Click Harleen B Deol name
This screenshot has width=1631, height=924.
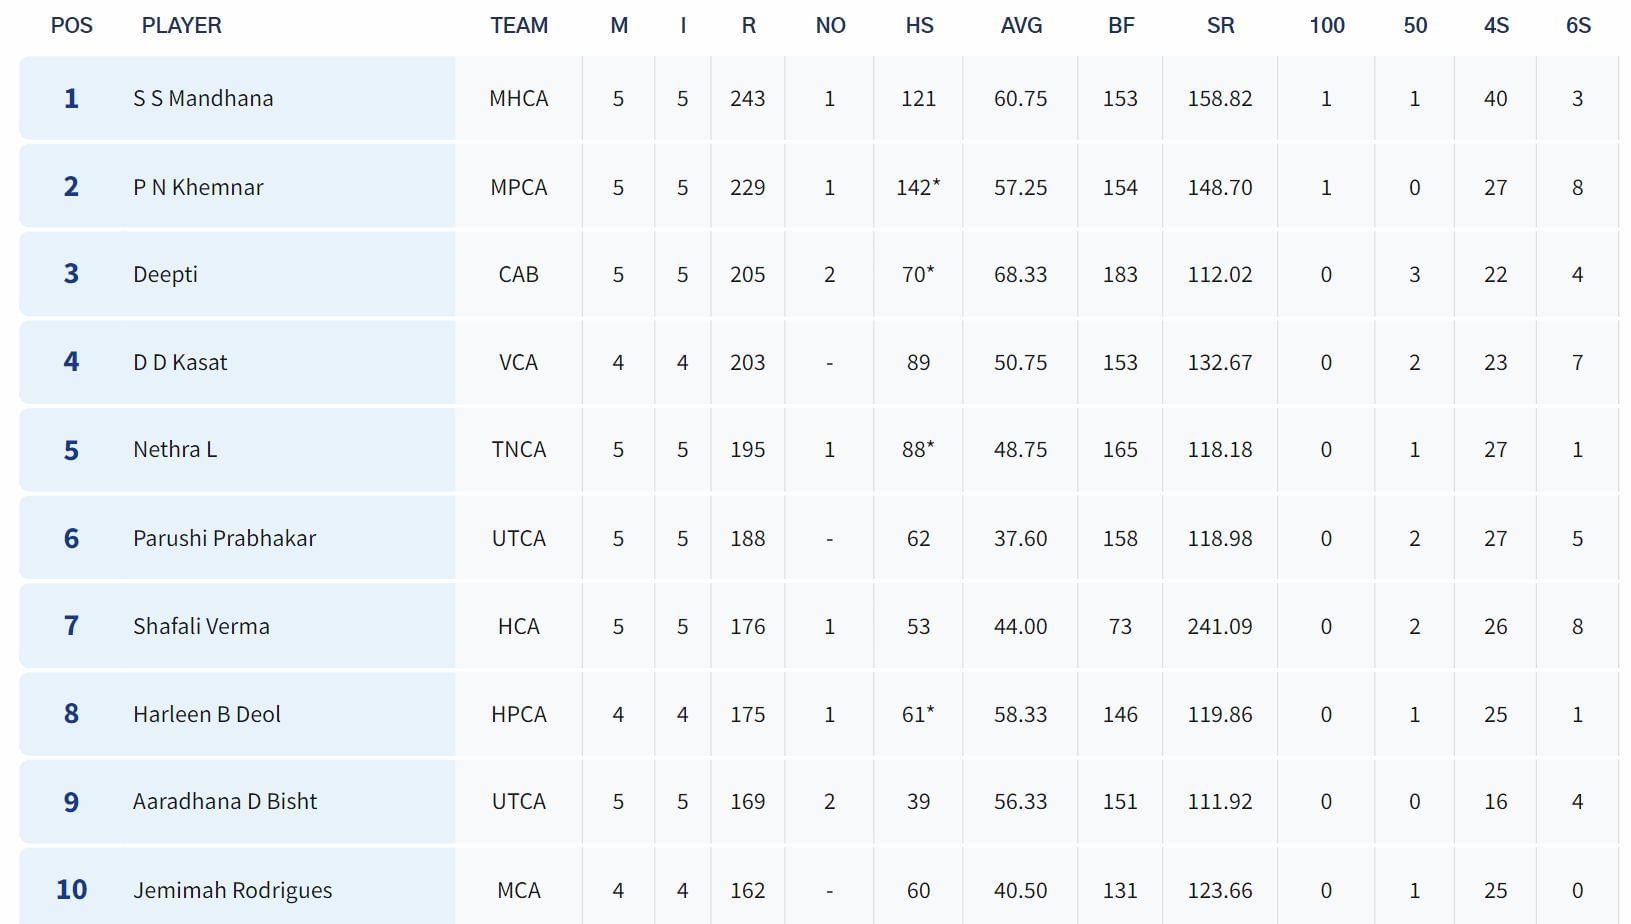click(x=206, y=714)
